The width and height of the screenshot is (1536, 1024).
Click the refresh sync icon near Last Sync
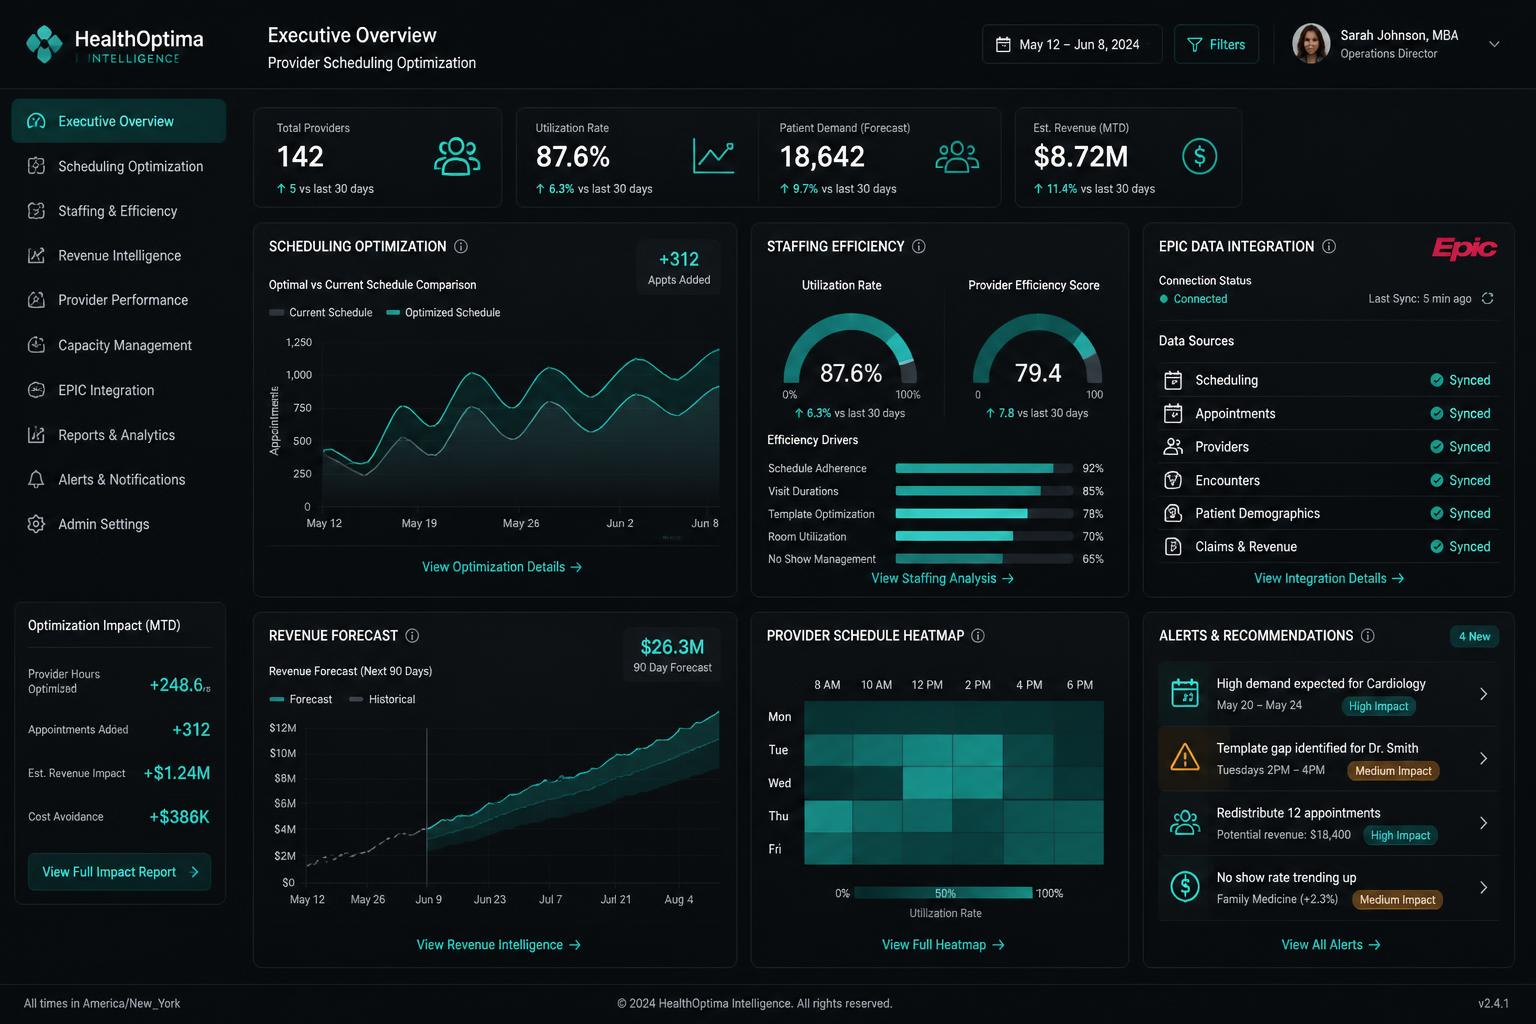(1487, 298)
